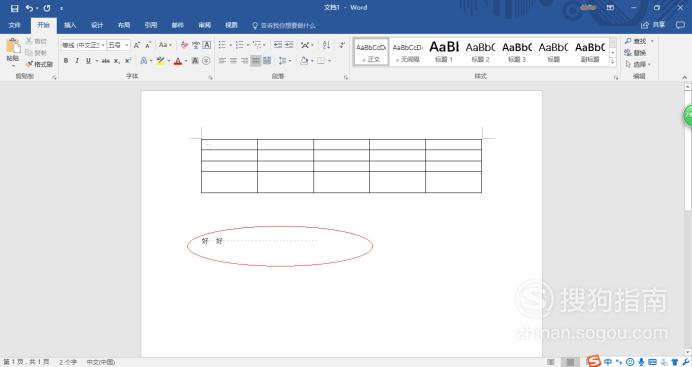This screenshot has height=367, width=692.
Task: Show paragraph marks with the pilcrow icon
Action: click(x=342, y=45)
